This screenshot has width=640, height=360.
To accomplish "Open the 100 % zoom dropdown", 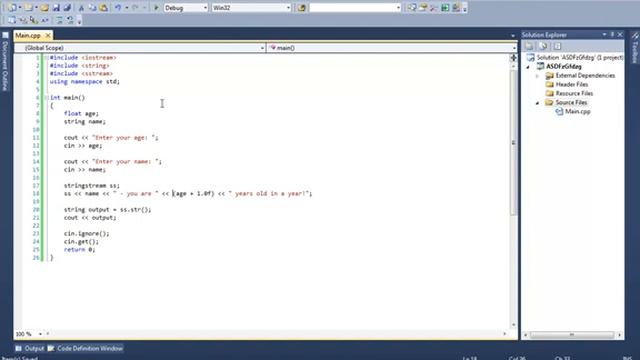I will [40, 334].
